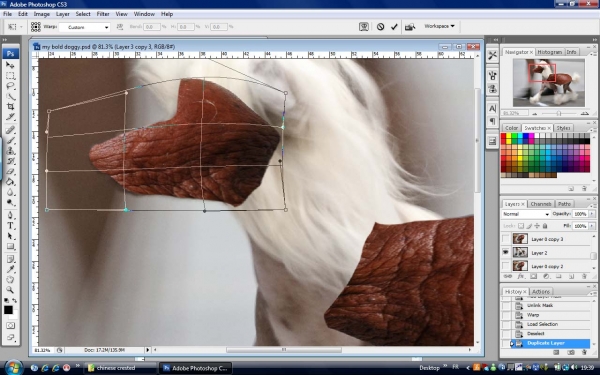Select the Rectangle shape tool
Viewport: 600px width, 375px height.
[x=10, y=246]
